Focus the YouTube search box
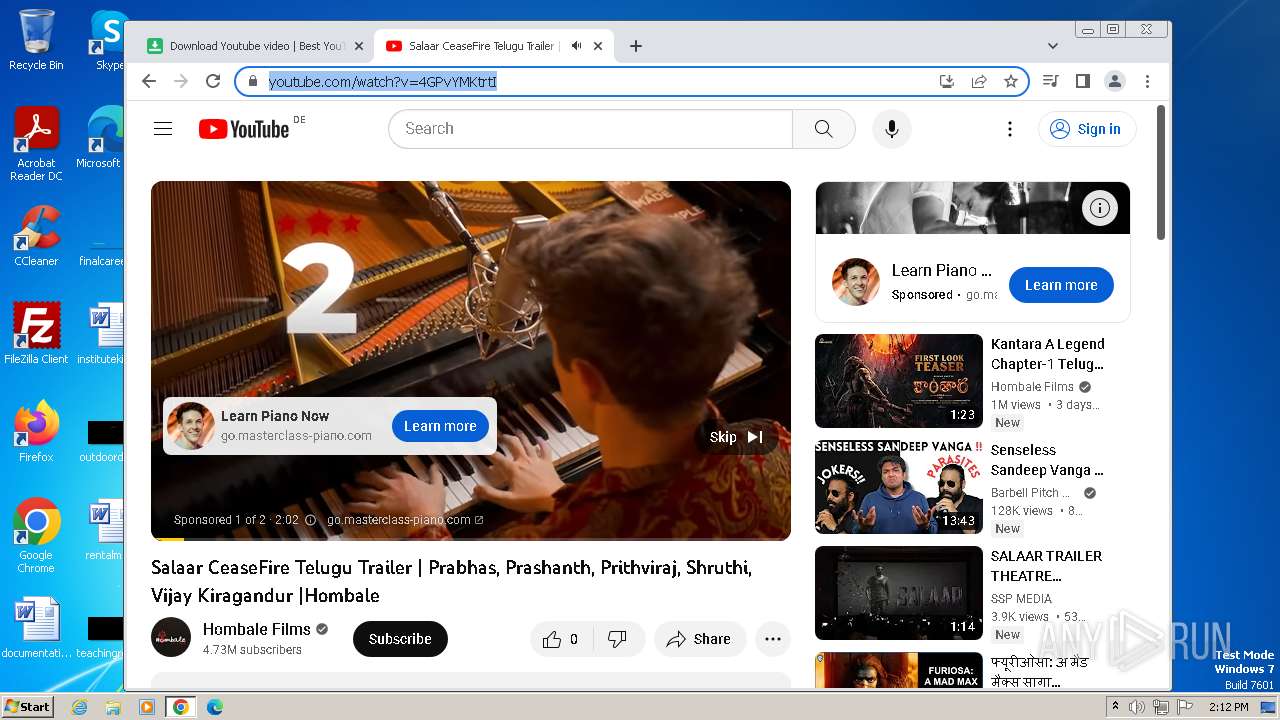Viewport: 1280px width, 720px height. (590, 129)
